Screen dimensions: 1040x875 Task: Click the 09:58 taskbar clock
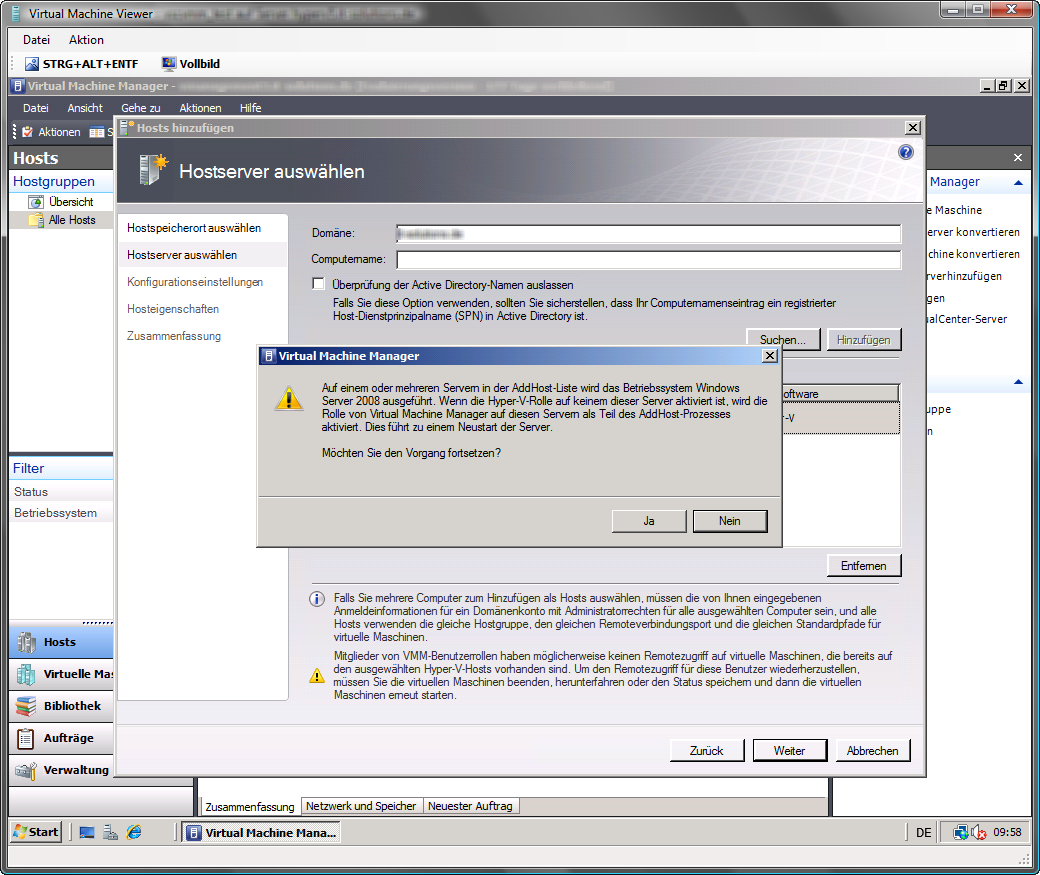tap(1007, 832)
